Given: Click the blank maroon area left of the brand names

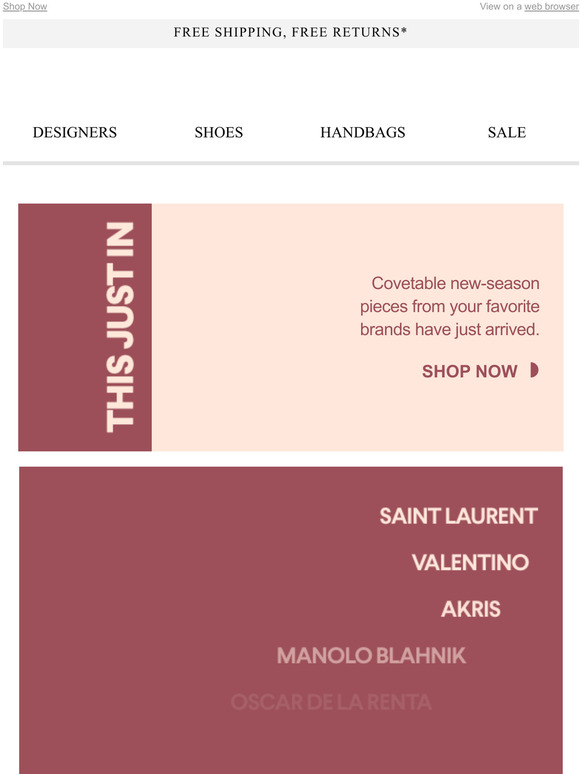Looking at the screenshot, I should [123, 617].
